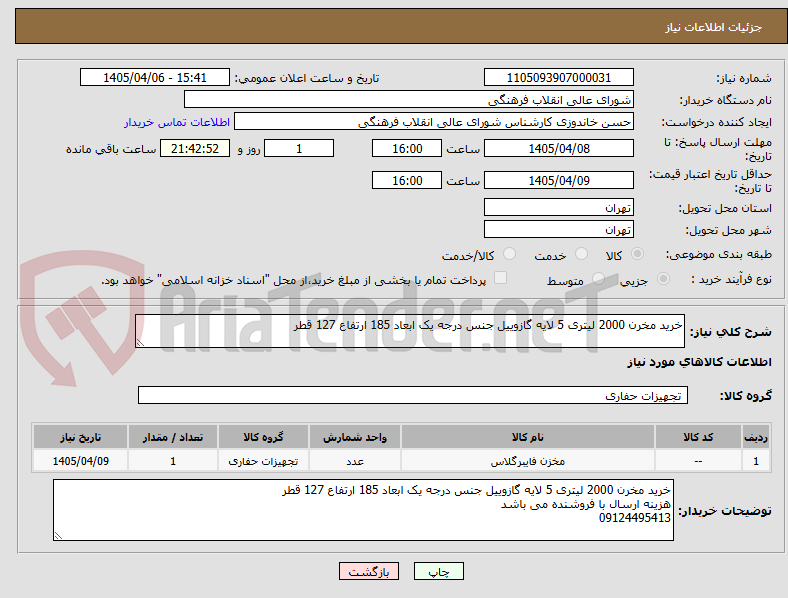Screen dimensions: 788x598
Task: Click the واحد شمارش column header
Action: [x=355, y=437]
